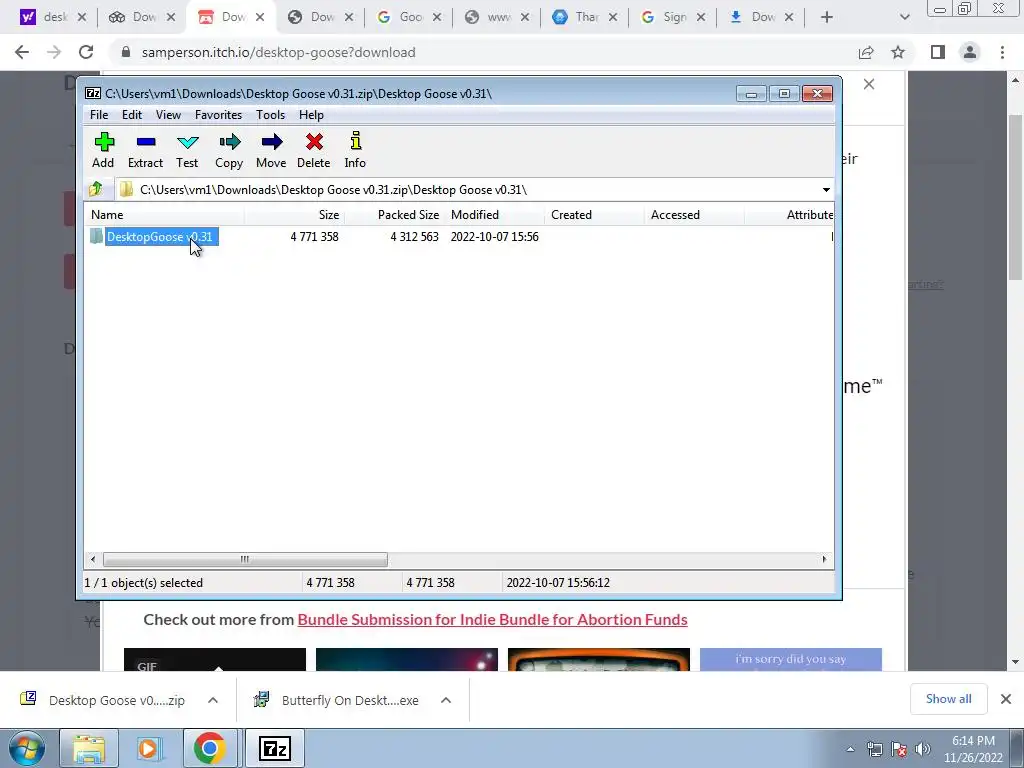Click Show all downloads

click(948, 699)
